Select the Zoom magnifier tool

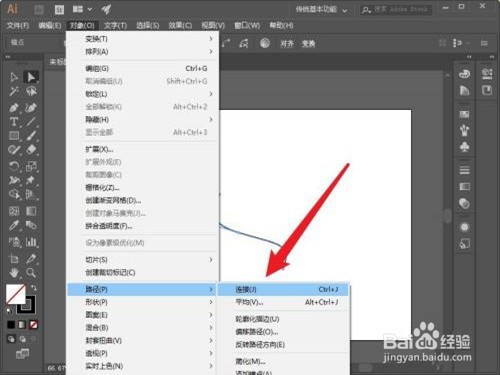[31, 273]
